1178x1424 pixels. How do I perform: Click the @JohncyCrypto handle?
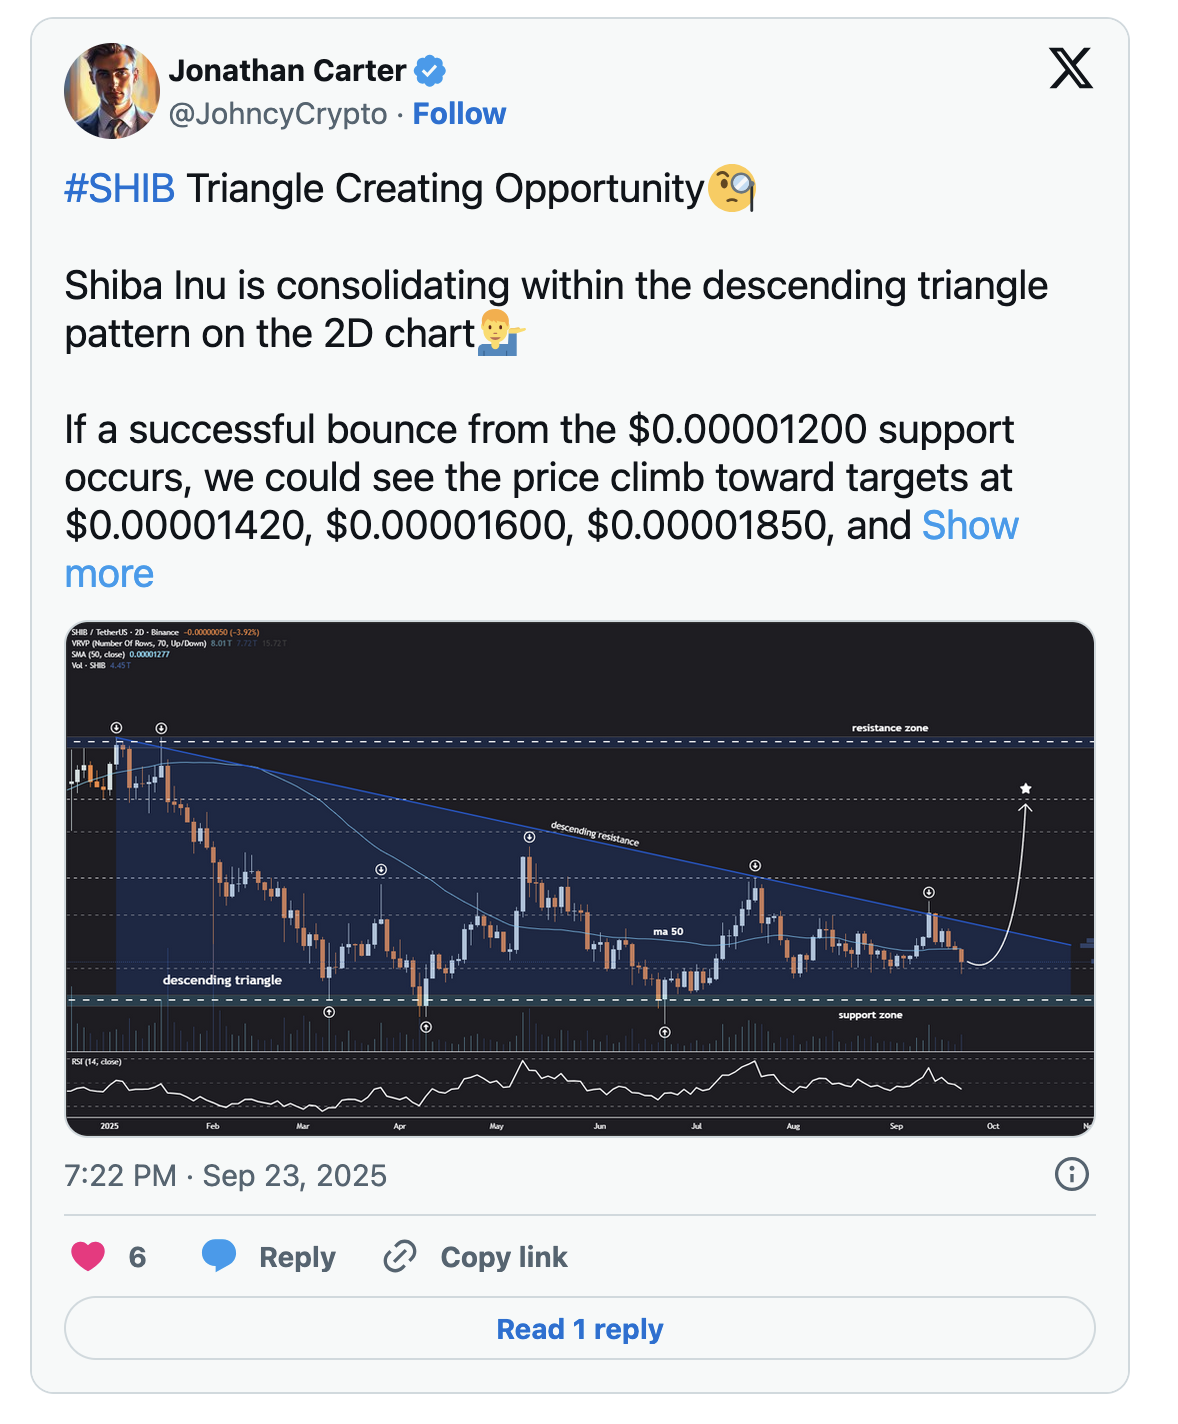pos(278,114)
